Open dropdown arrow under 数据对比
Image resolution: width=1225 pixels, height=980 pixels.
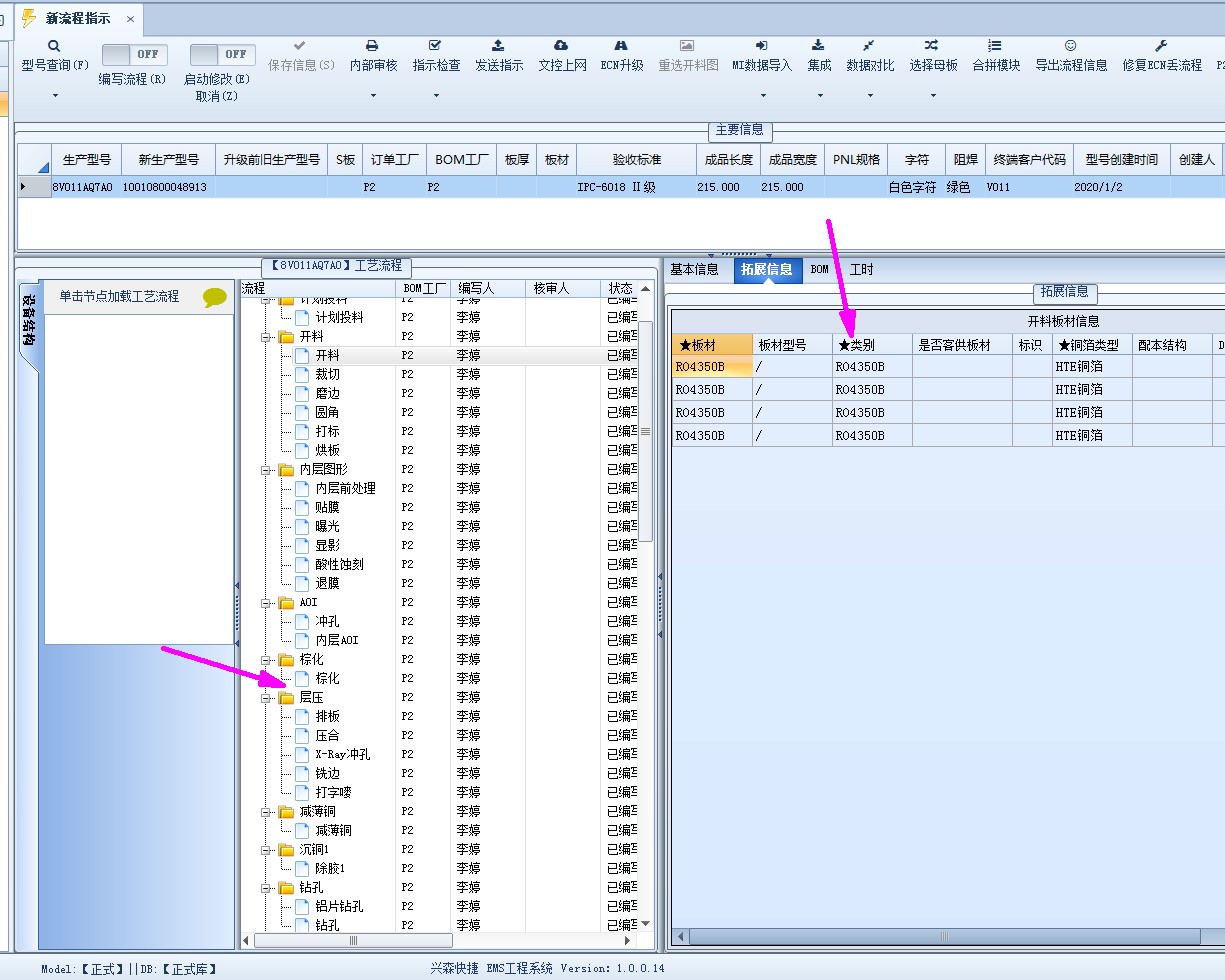coord(870,96)
